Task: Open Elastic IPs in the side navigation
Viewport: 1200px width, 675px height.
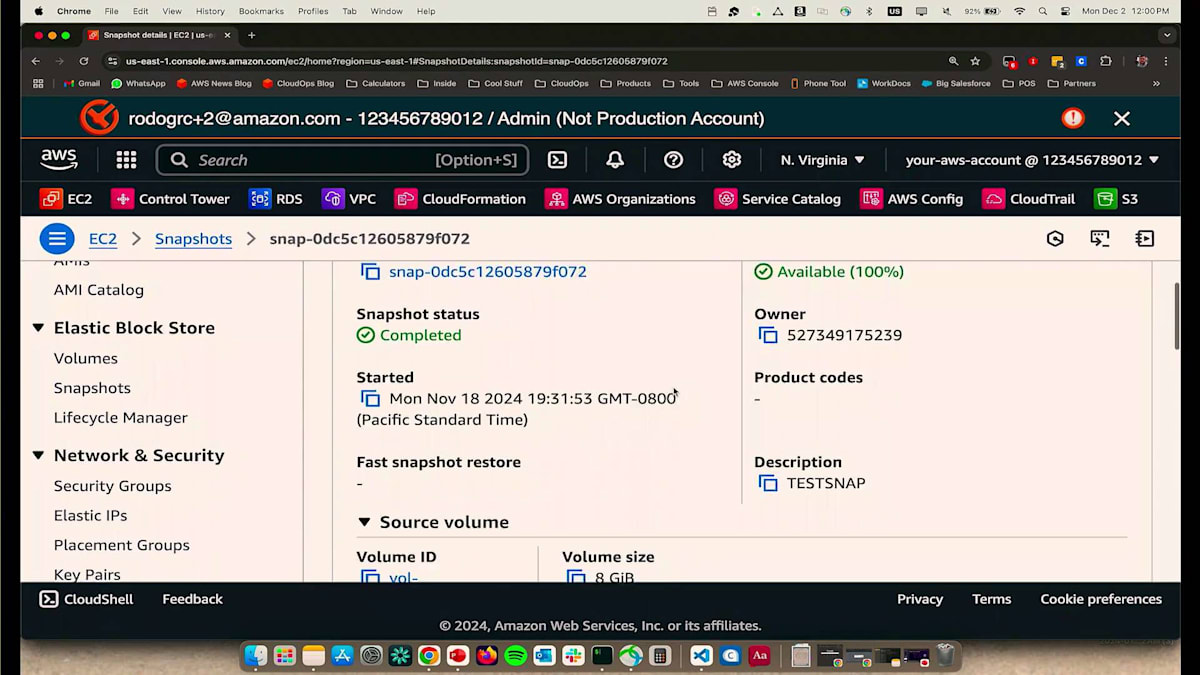Action: tap(91, 516)
